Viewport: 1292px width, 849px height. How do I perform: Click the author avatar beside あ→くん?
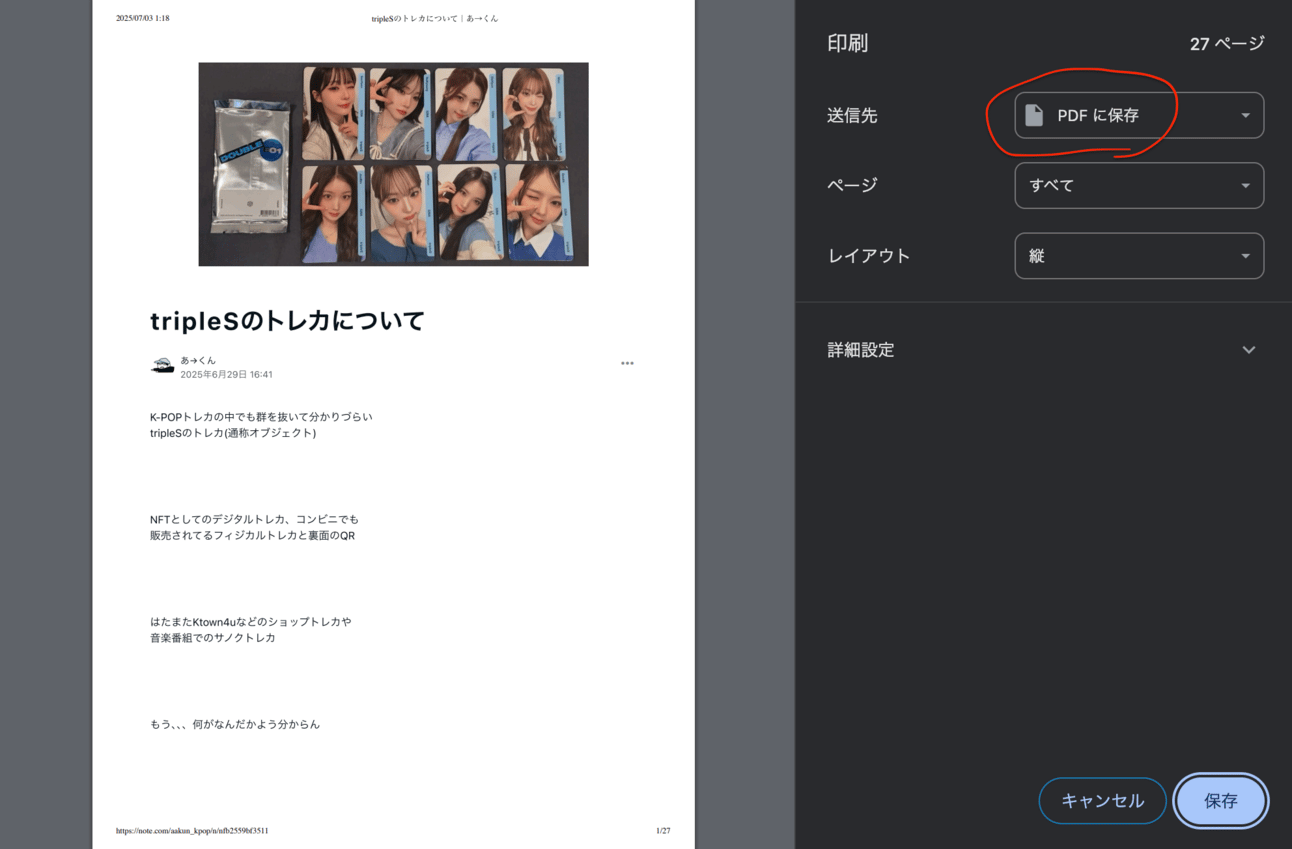click(x=162, y=366)
